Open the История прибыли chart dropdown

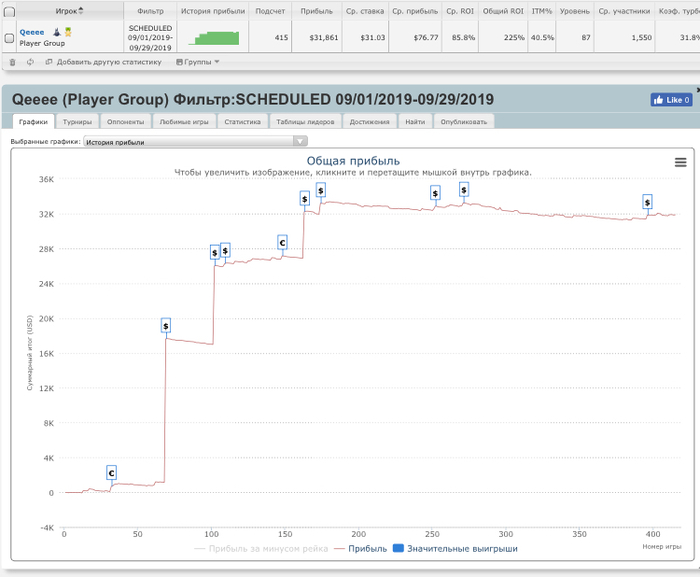tap(195, 142)
